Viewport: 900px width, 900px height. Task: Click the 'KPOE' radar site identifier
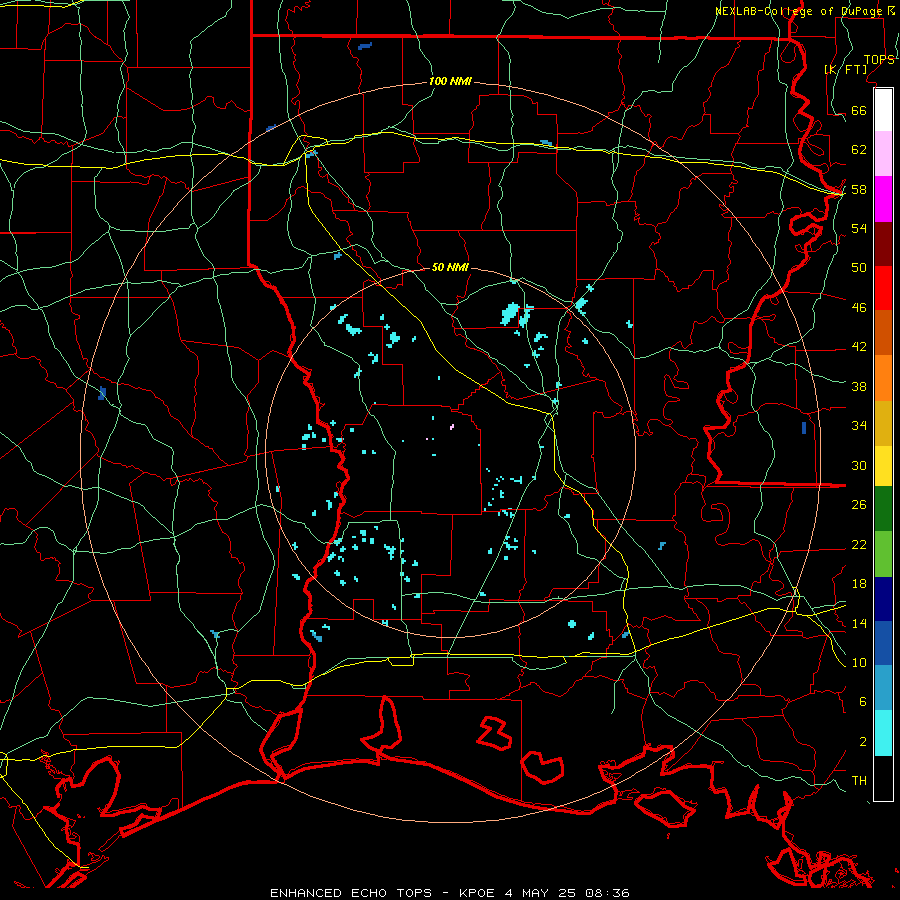pos(477,893)
